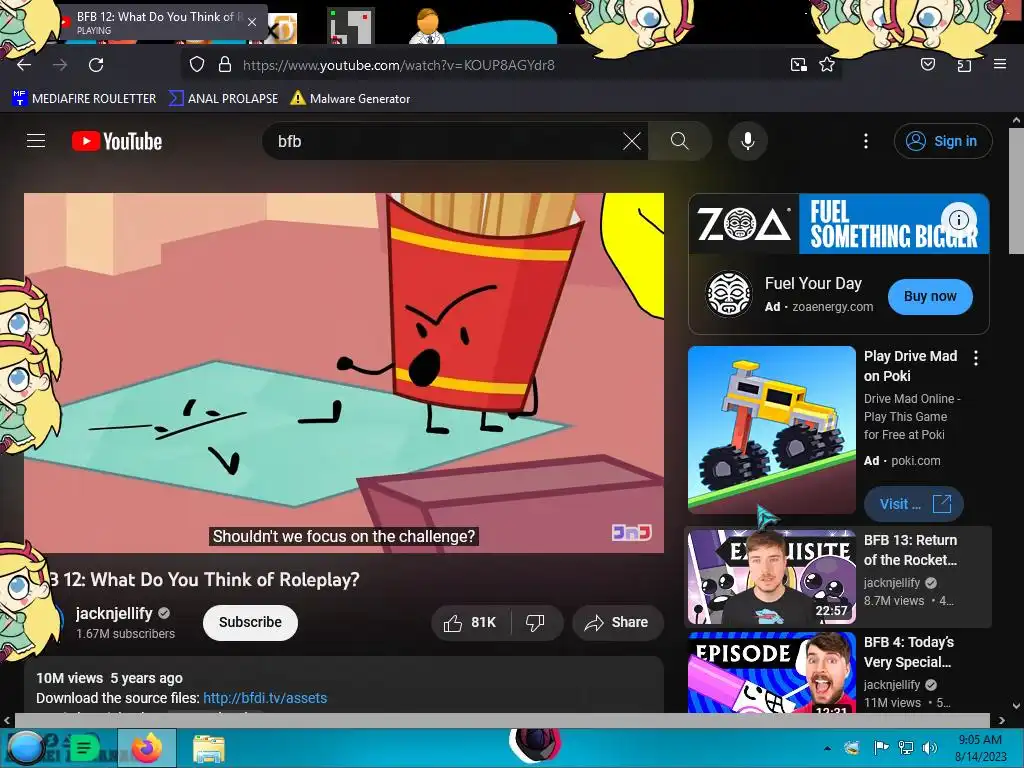The width and height of the screenshot is (1024, 768).
Task: Click the Visit button for Poki ad
Action: [x=914, y=504]
